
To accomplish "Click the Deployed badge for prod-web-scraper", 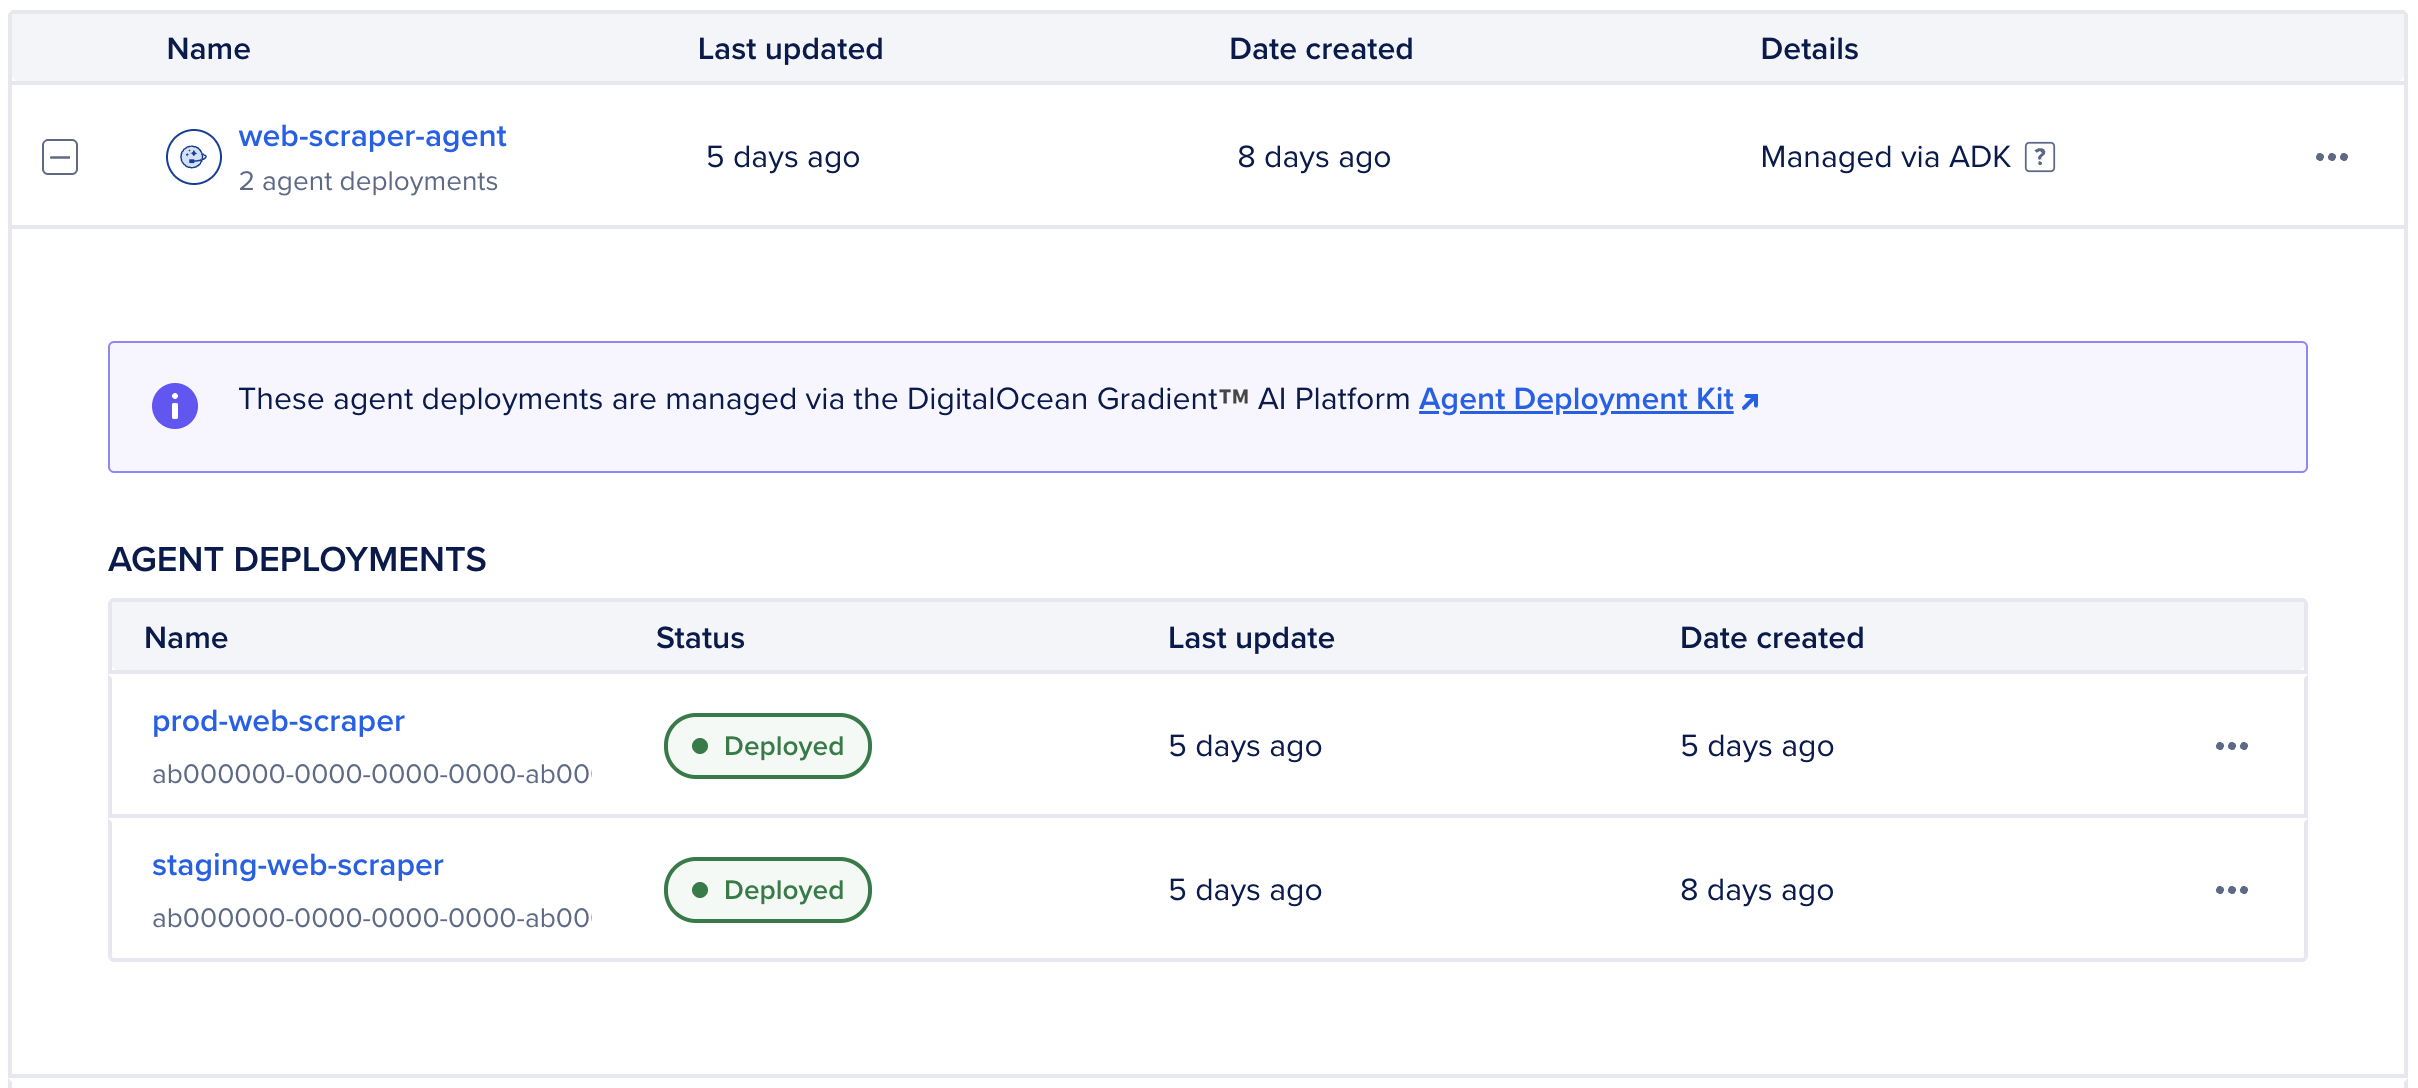I will click(x=768, y=745).
